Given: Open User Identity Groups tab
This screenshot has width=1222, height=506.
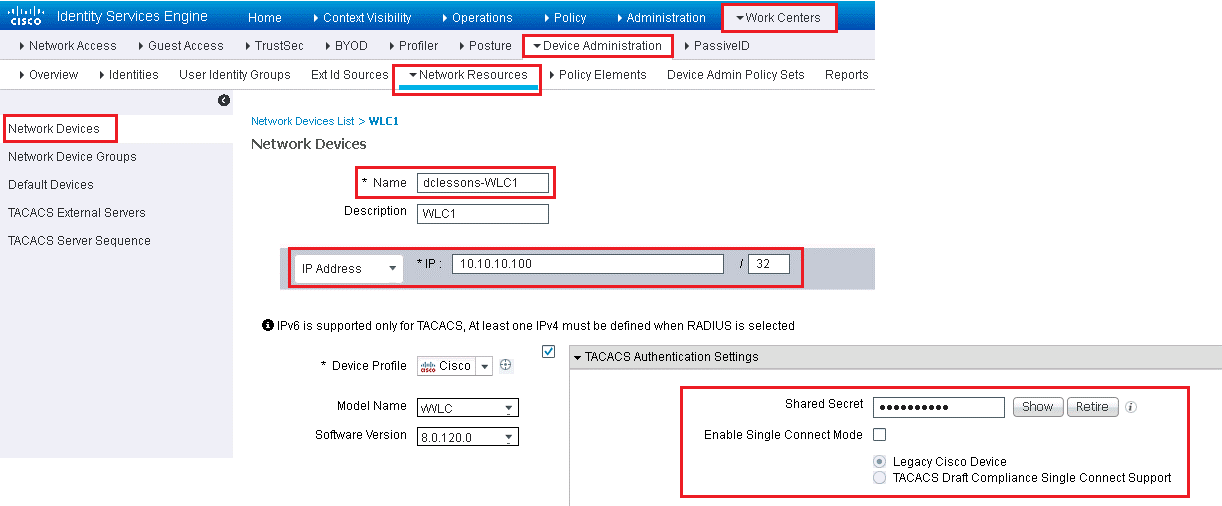Looking at the screenshot, I should pyautogui.click(x=235, y=75).
